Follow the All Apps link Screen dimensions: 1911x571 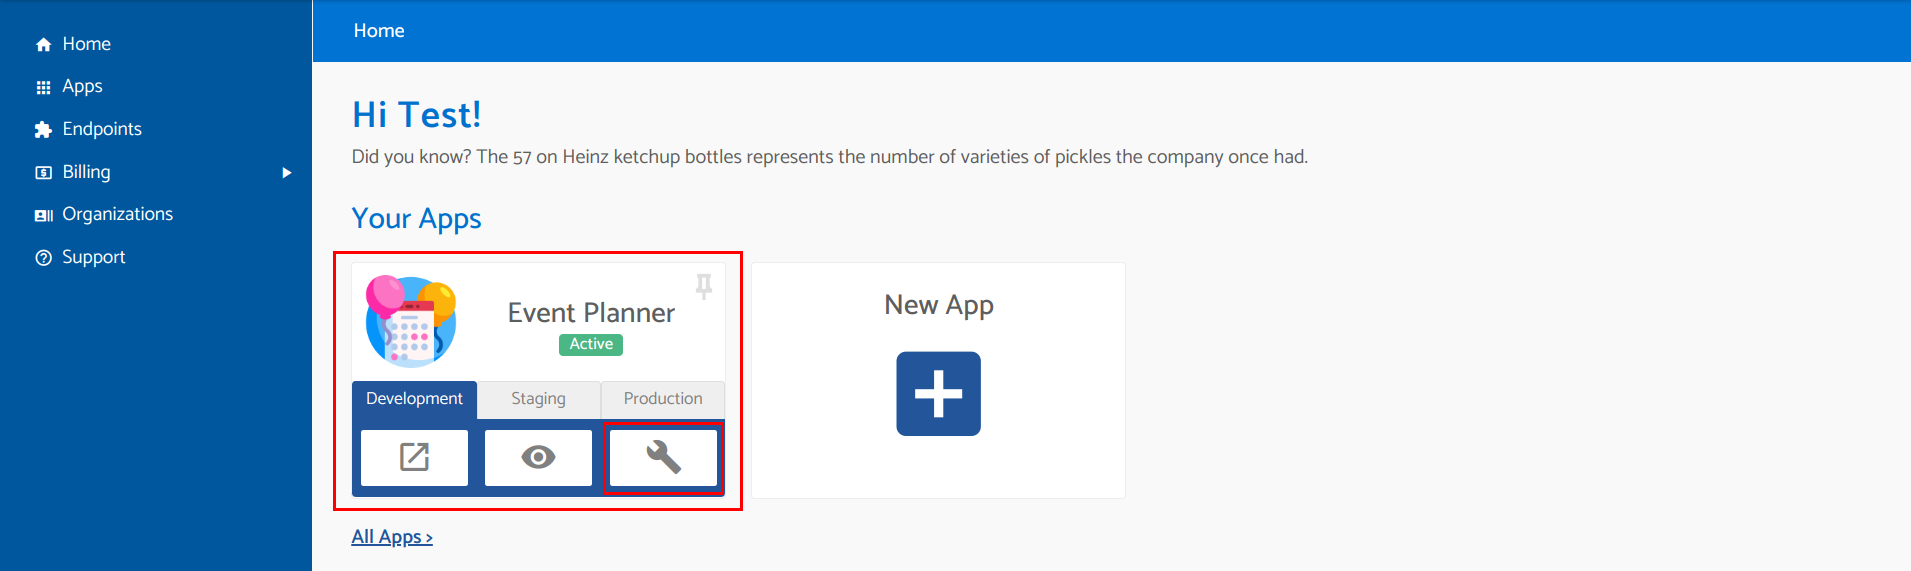click(392, 537)
